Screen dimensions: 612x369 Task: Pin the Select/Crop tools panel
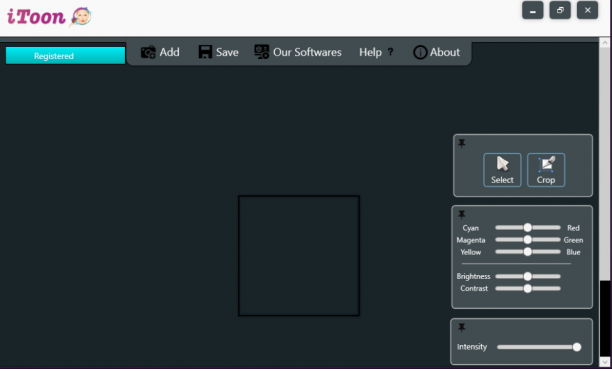tap(462, 144)
